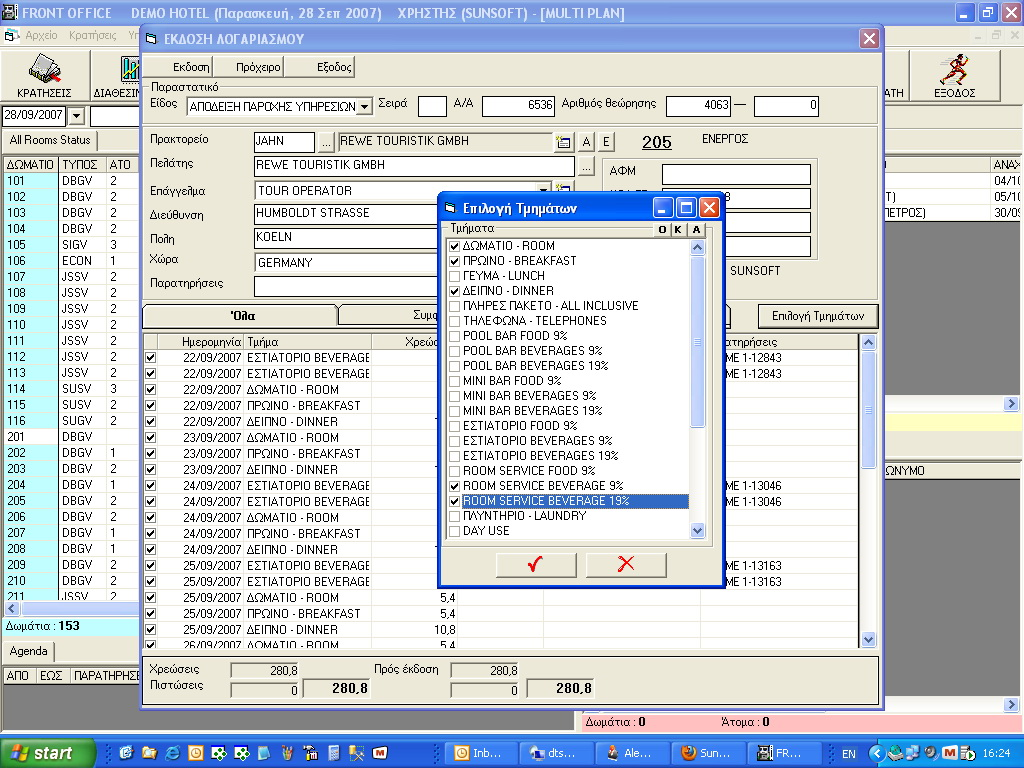Uncheck ΔΩΜΑΤΙΟ - ROOM department
This screenshot has height=768, width=1024.
tap(455, 246)
